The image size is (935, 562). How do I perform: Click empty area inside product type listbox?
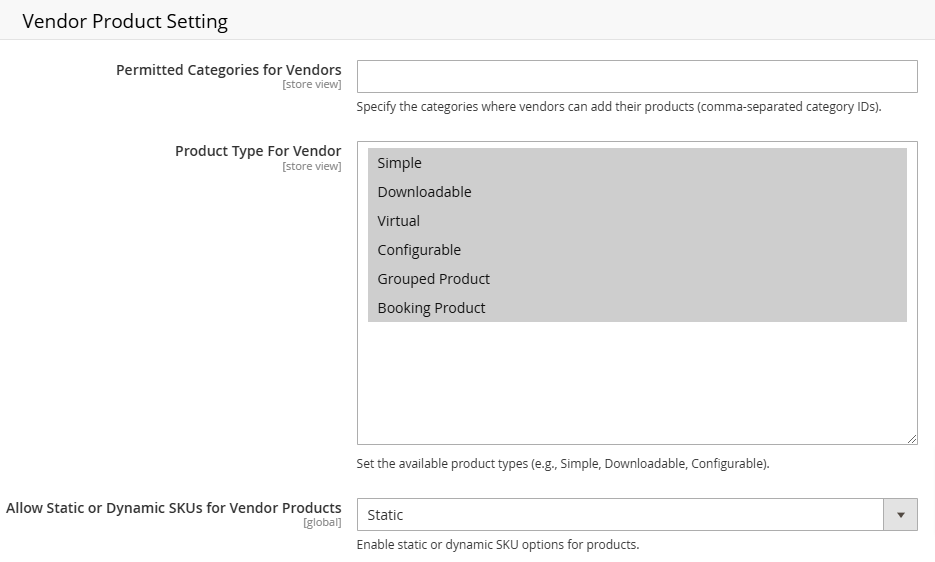coord(637,382)
